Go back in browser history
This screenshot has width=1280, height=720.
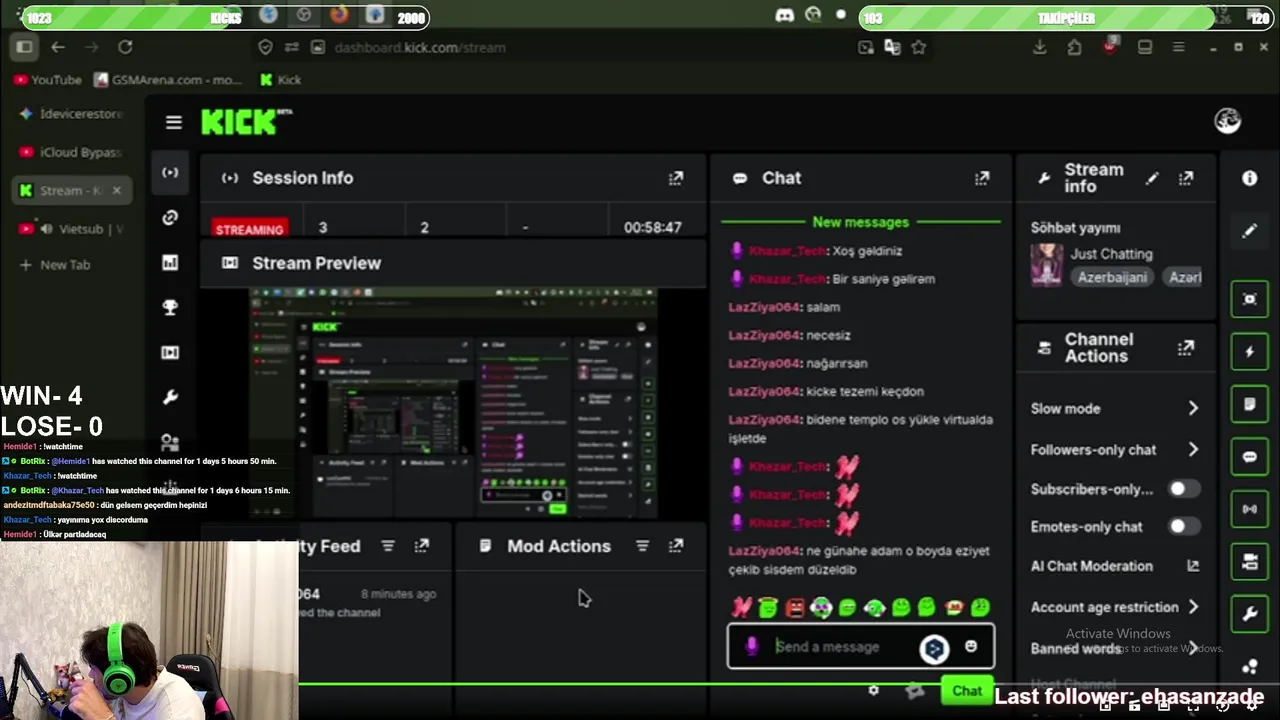click(58, 47)
